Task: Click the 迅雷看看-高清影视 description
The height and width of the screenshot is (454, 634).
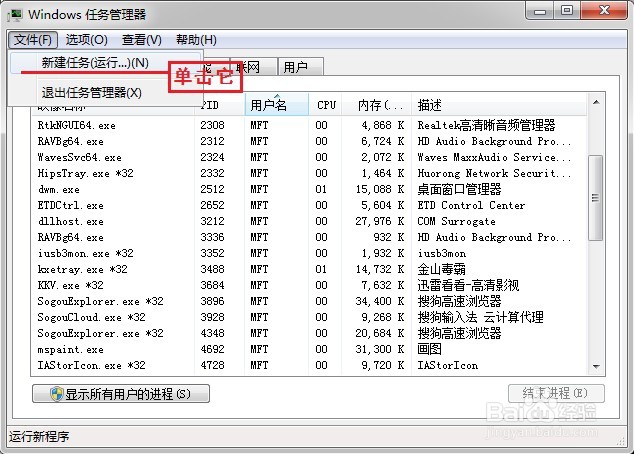Action: (x=468, y=285)
